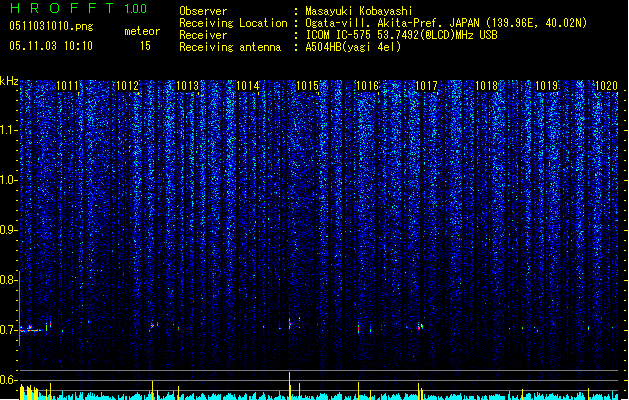Click the 1013 time marker

point(187,86)
